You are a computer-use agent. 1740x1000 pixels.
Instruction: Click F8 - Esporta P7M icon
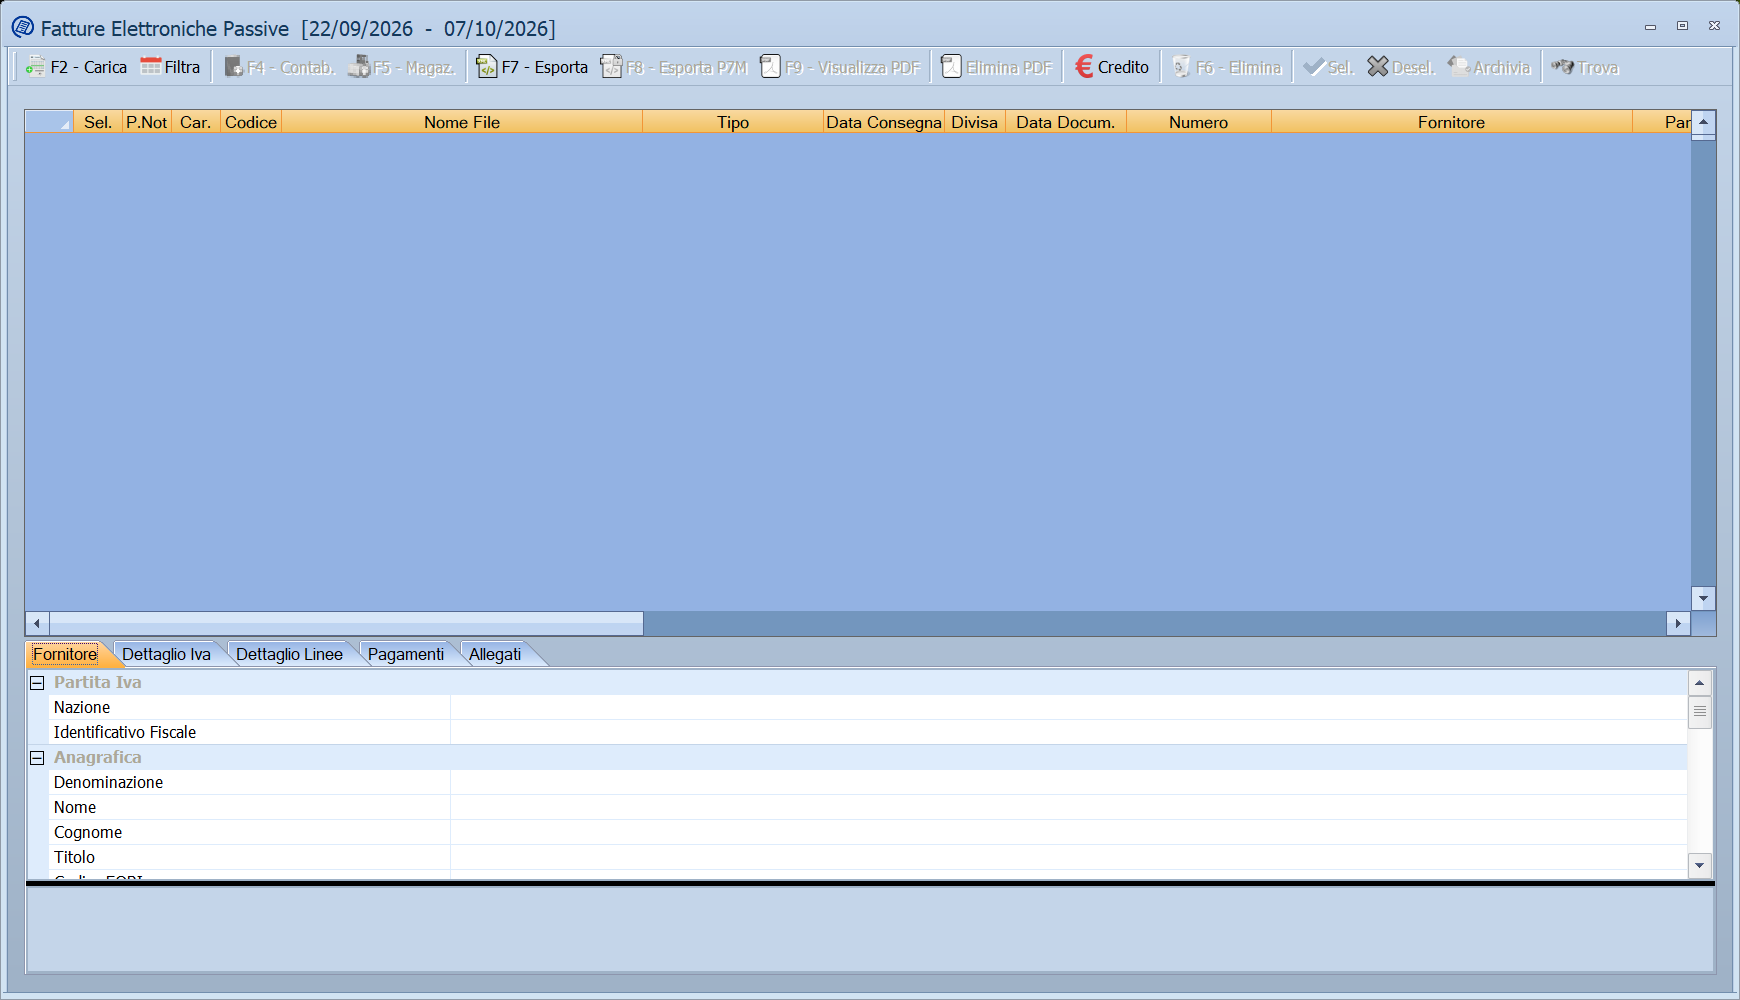(x=611, y=67)
